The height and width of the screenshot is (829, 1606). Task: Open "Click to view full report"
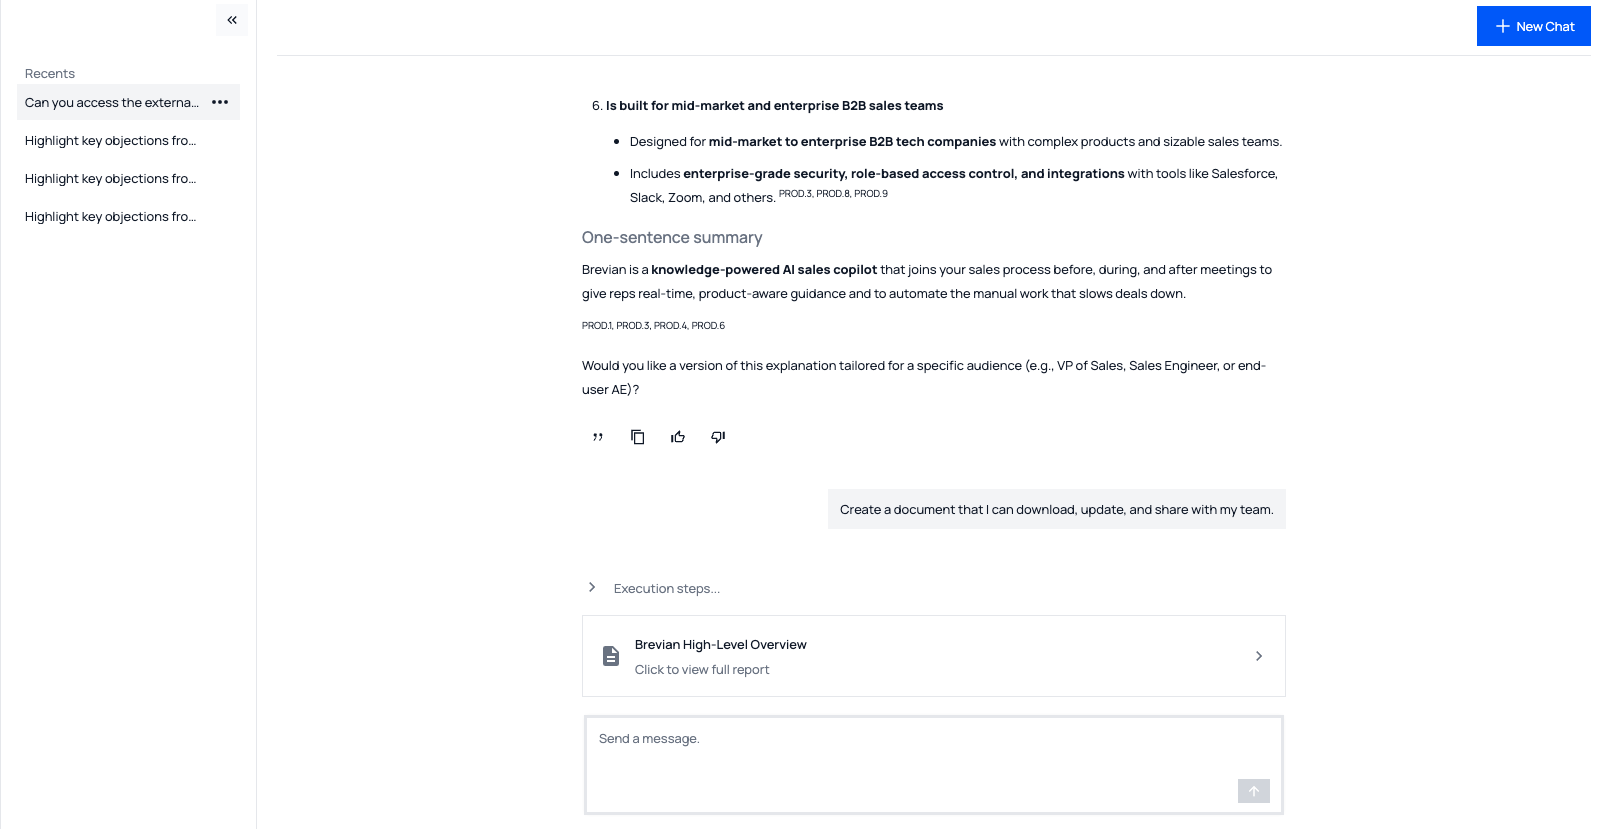[x=702, y=669]
